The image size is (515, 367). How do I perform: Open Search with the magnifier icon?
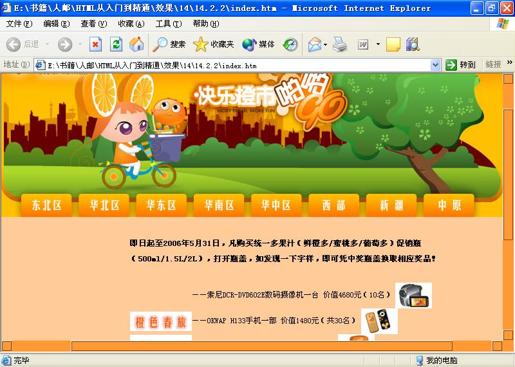click(160, 44)
